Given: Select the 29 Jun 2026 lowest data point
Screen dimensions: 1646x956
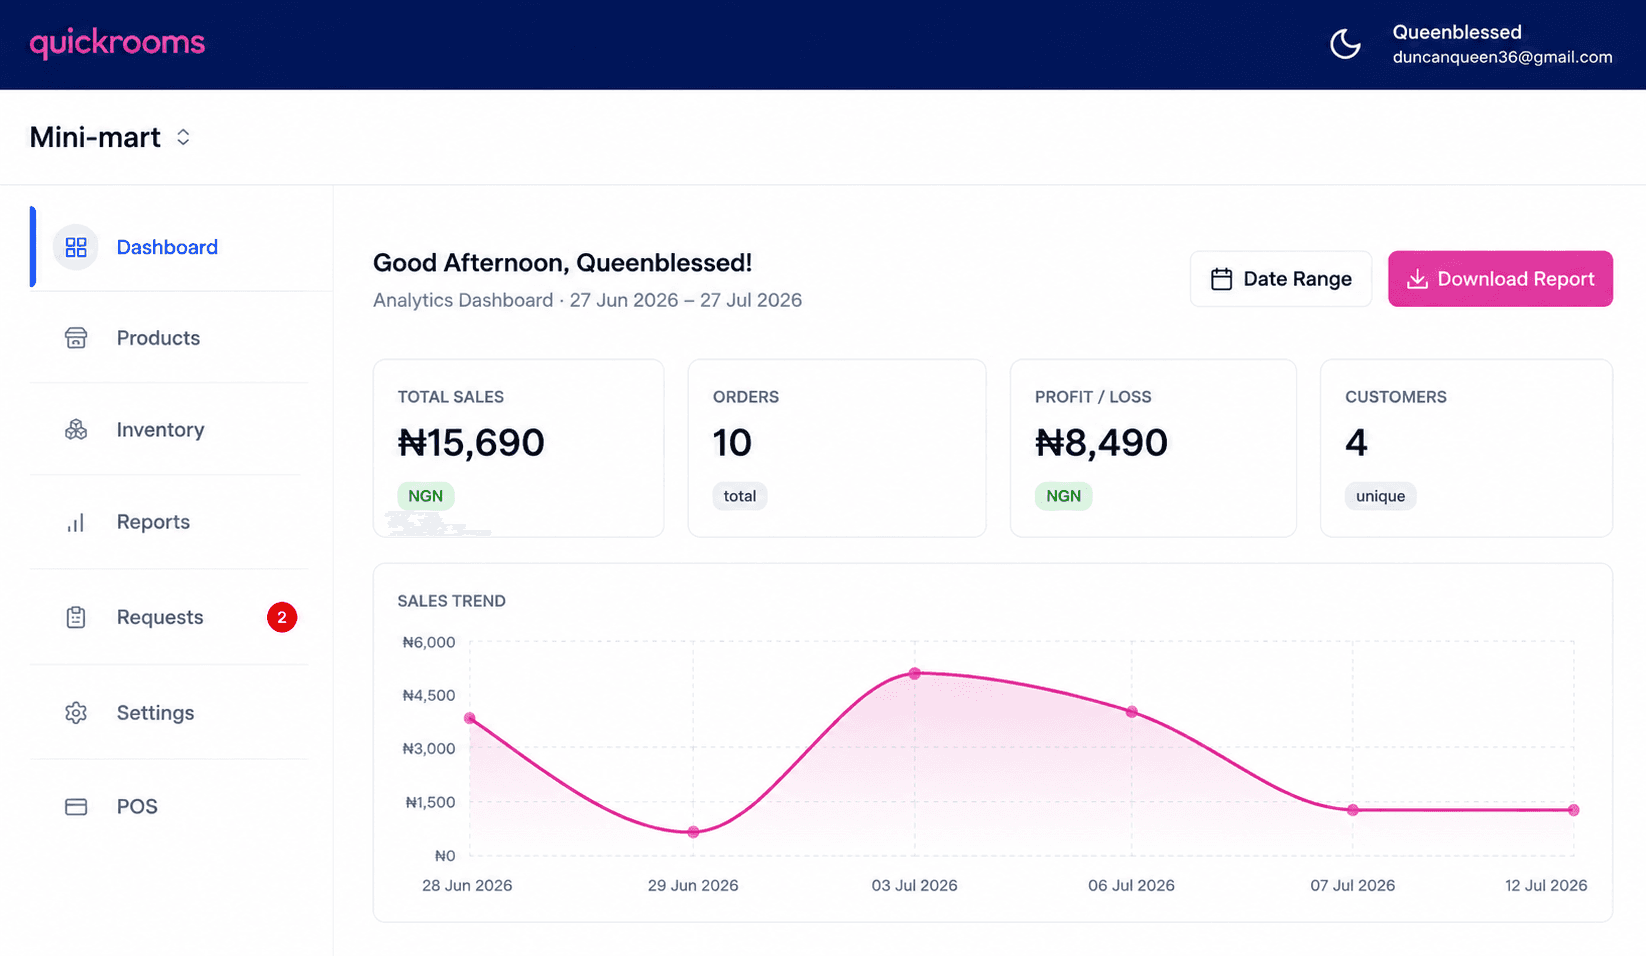Looking at the screenshot, I should coord(693,832).
